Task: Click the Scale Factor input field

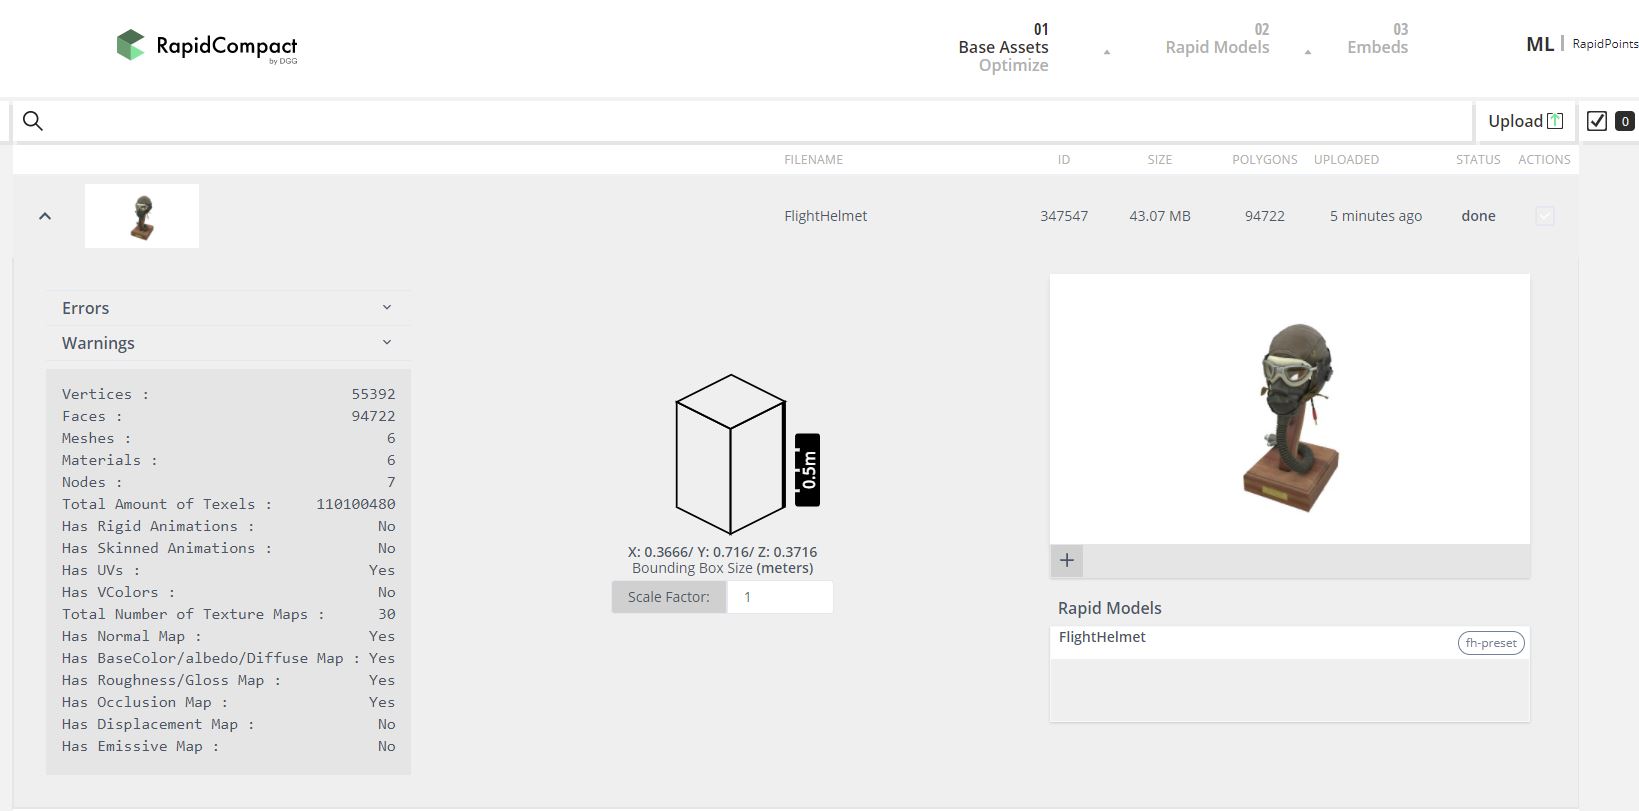Action: (780, 597)
